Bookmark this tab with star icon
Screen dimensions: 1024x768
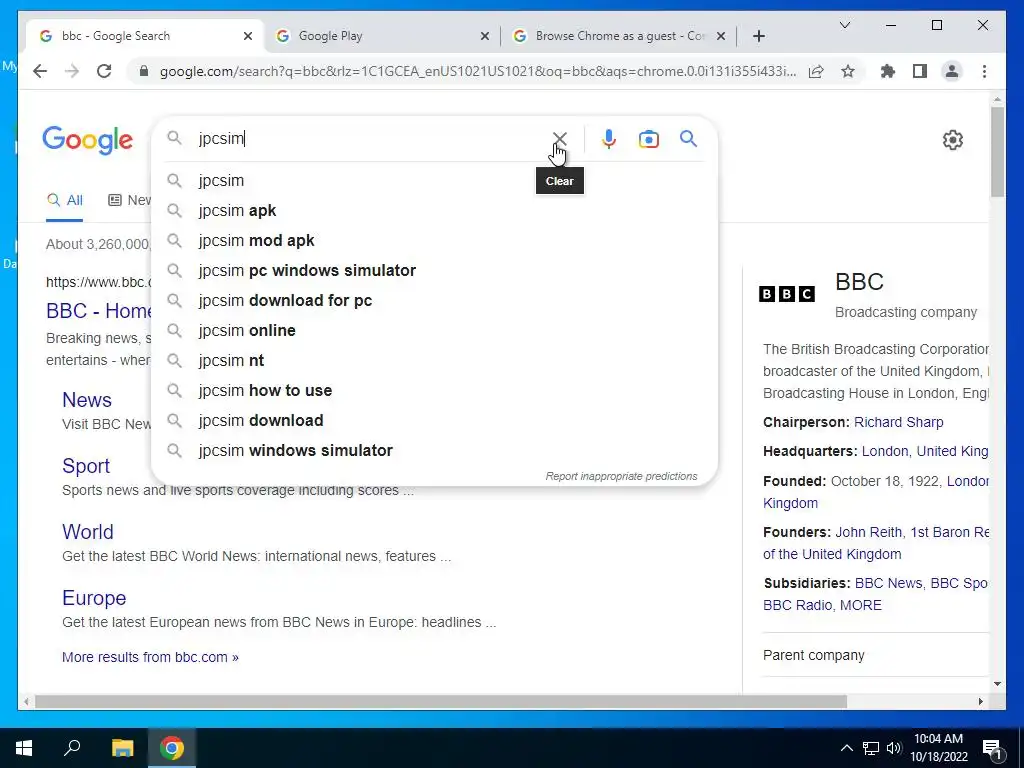point(848,71)
